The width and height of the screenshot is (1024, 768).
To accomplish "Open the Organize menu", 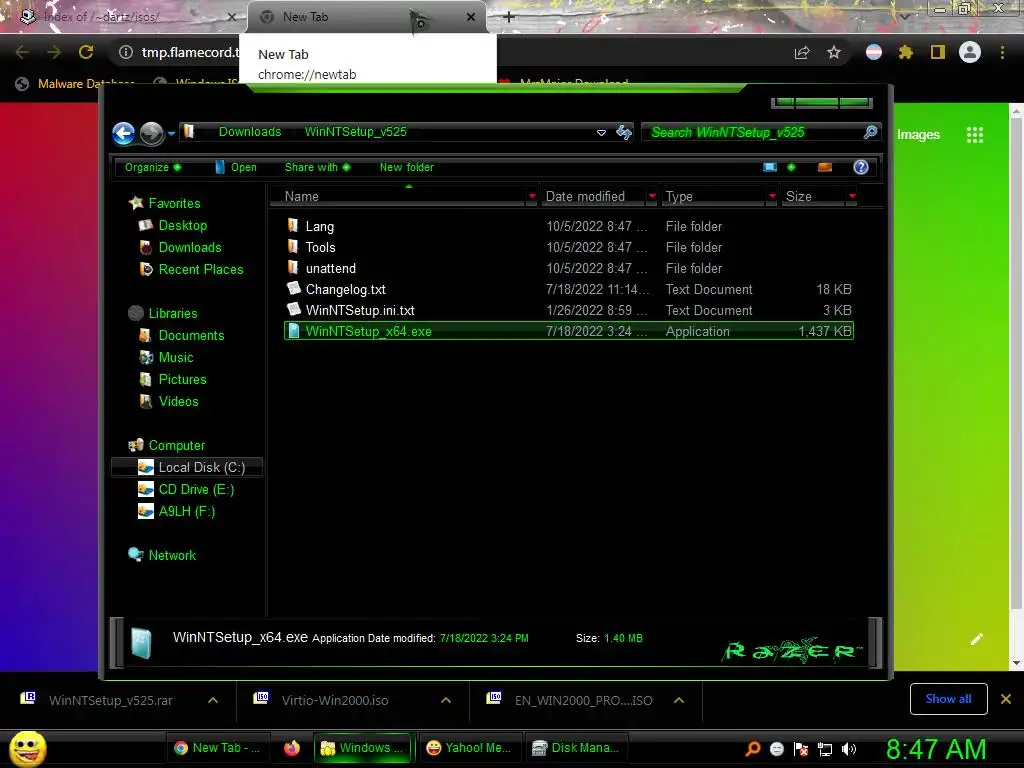I will 153,167.
